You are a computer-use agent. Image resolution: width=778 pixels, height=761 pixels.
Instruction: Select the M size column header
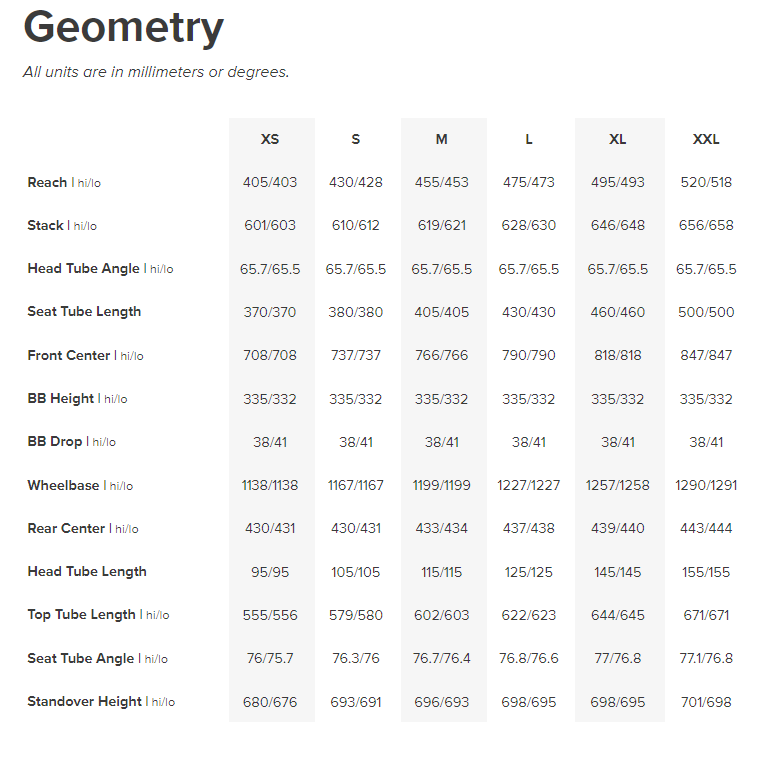click(x=441, y=139)
